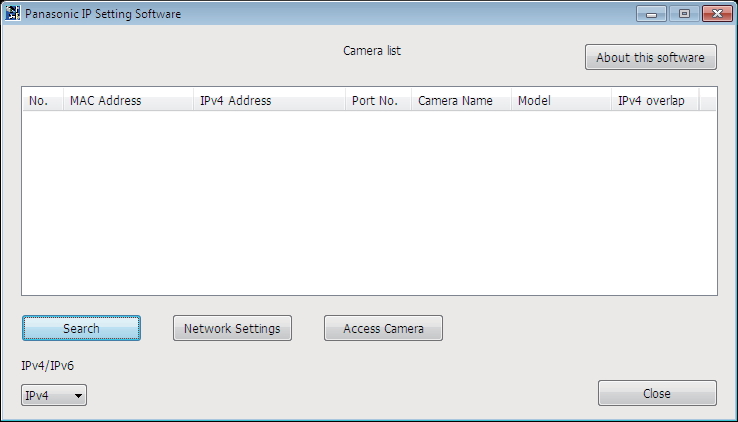The width and height of the screenshot is (738, 422).
Task: Click the title bar text Panasonic IP Setting Software
Action: (x=103, y=14)
